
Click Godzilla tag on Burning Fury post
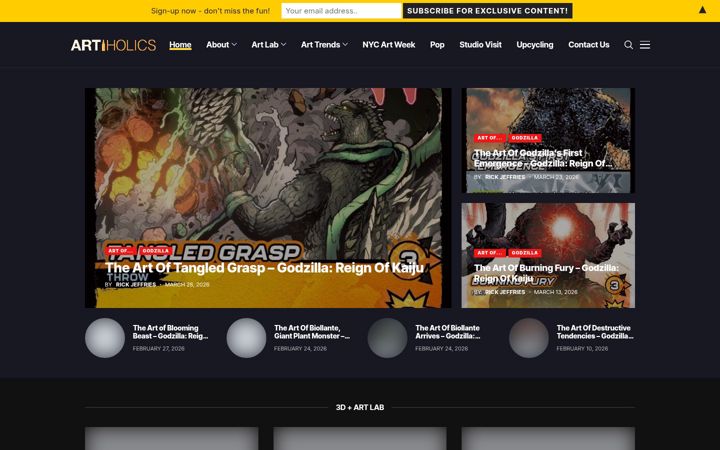coord(524,253)
